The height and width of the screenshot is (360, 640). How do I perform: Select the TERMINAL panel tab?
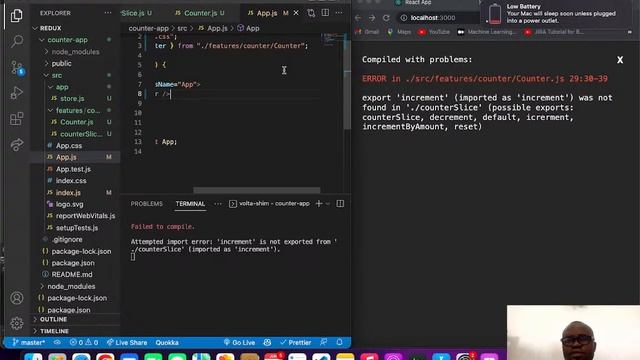click(190, 204)
